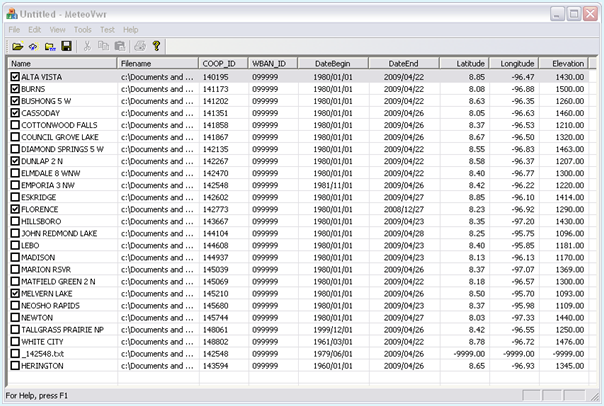Click the Paste clipboard icon
Image resolution: width=604 pixels, height=406 pixels.
pyautogui.click(x=120, y=46)
